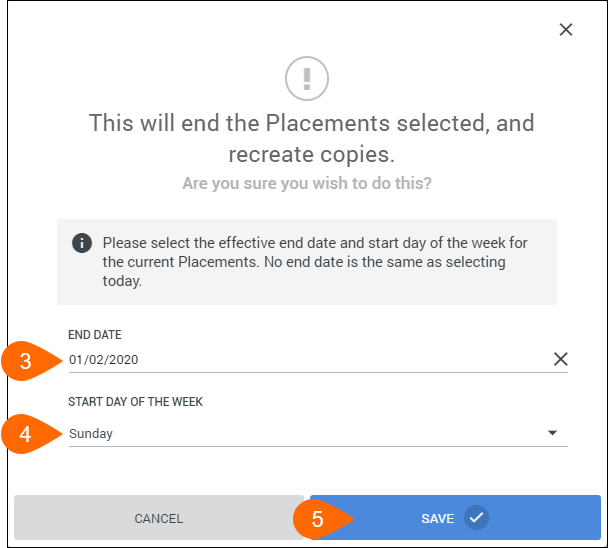Click the END DATE field label
The image size is (608, 548).
[x=95, y=335]
